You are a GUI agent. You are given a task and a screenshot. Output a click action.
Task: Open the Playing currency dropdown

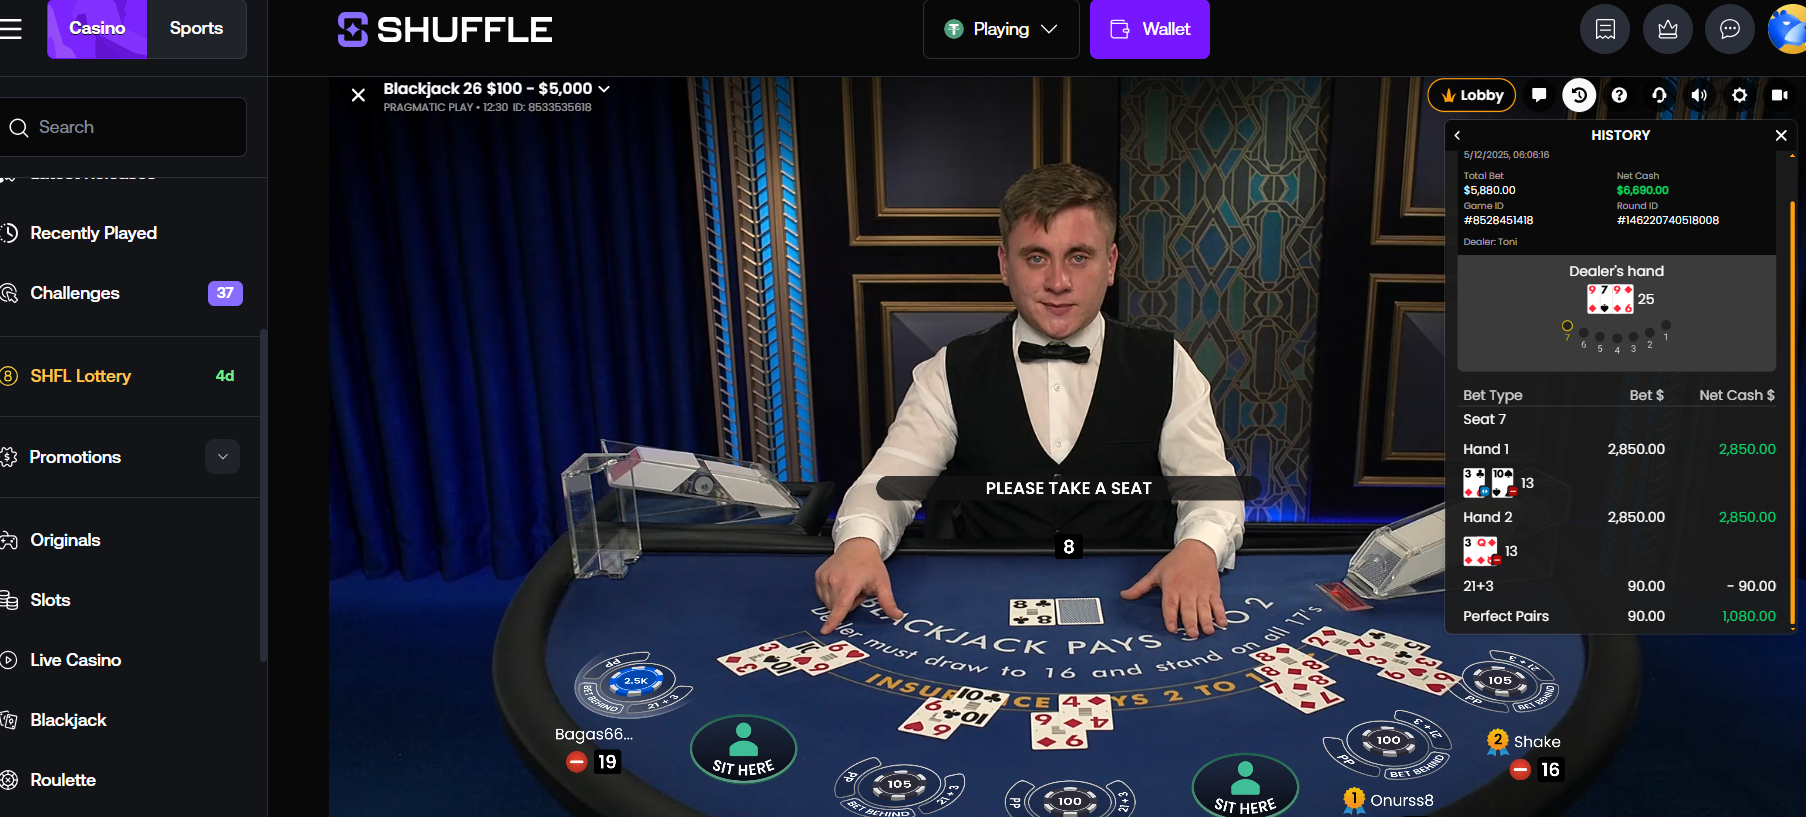pyautogui.click(x=1001, y=29)
